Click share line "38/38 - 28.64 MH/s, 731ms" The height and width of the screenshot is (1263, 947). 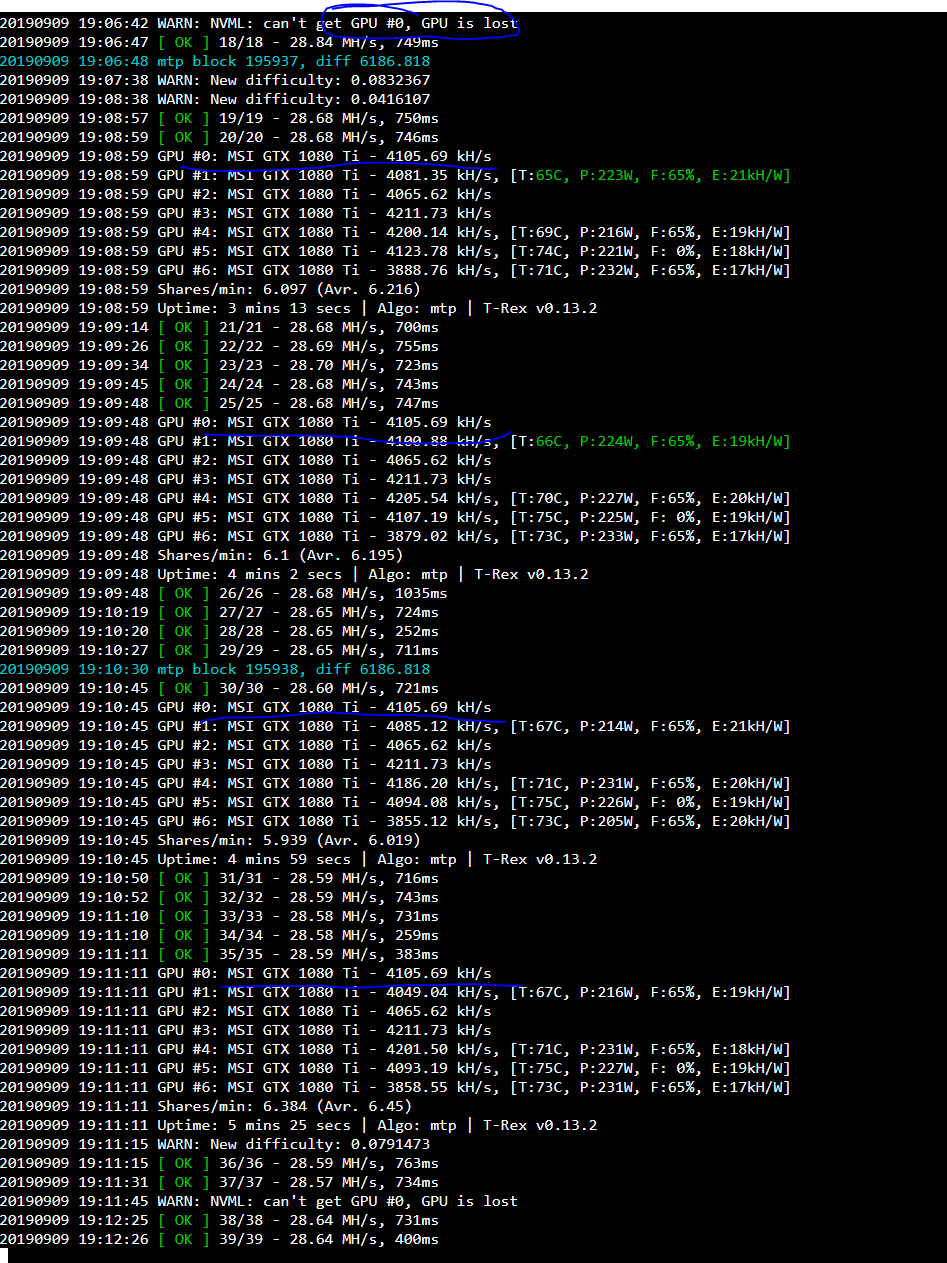[219, 1220]
